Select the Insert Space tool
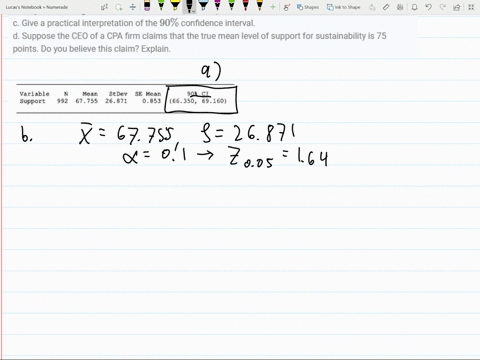 [133, 7]
